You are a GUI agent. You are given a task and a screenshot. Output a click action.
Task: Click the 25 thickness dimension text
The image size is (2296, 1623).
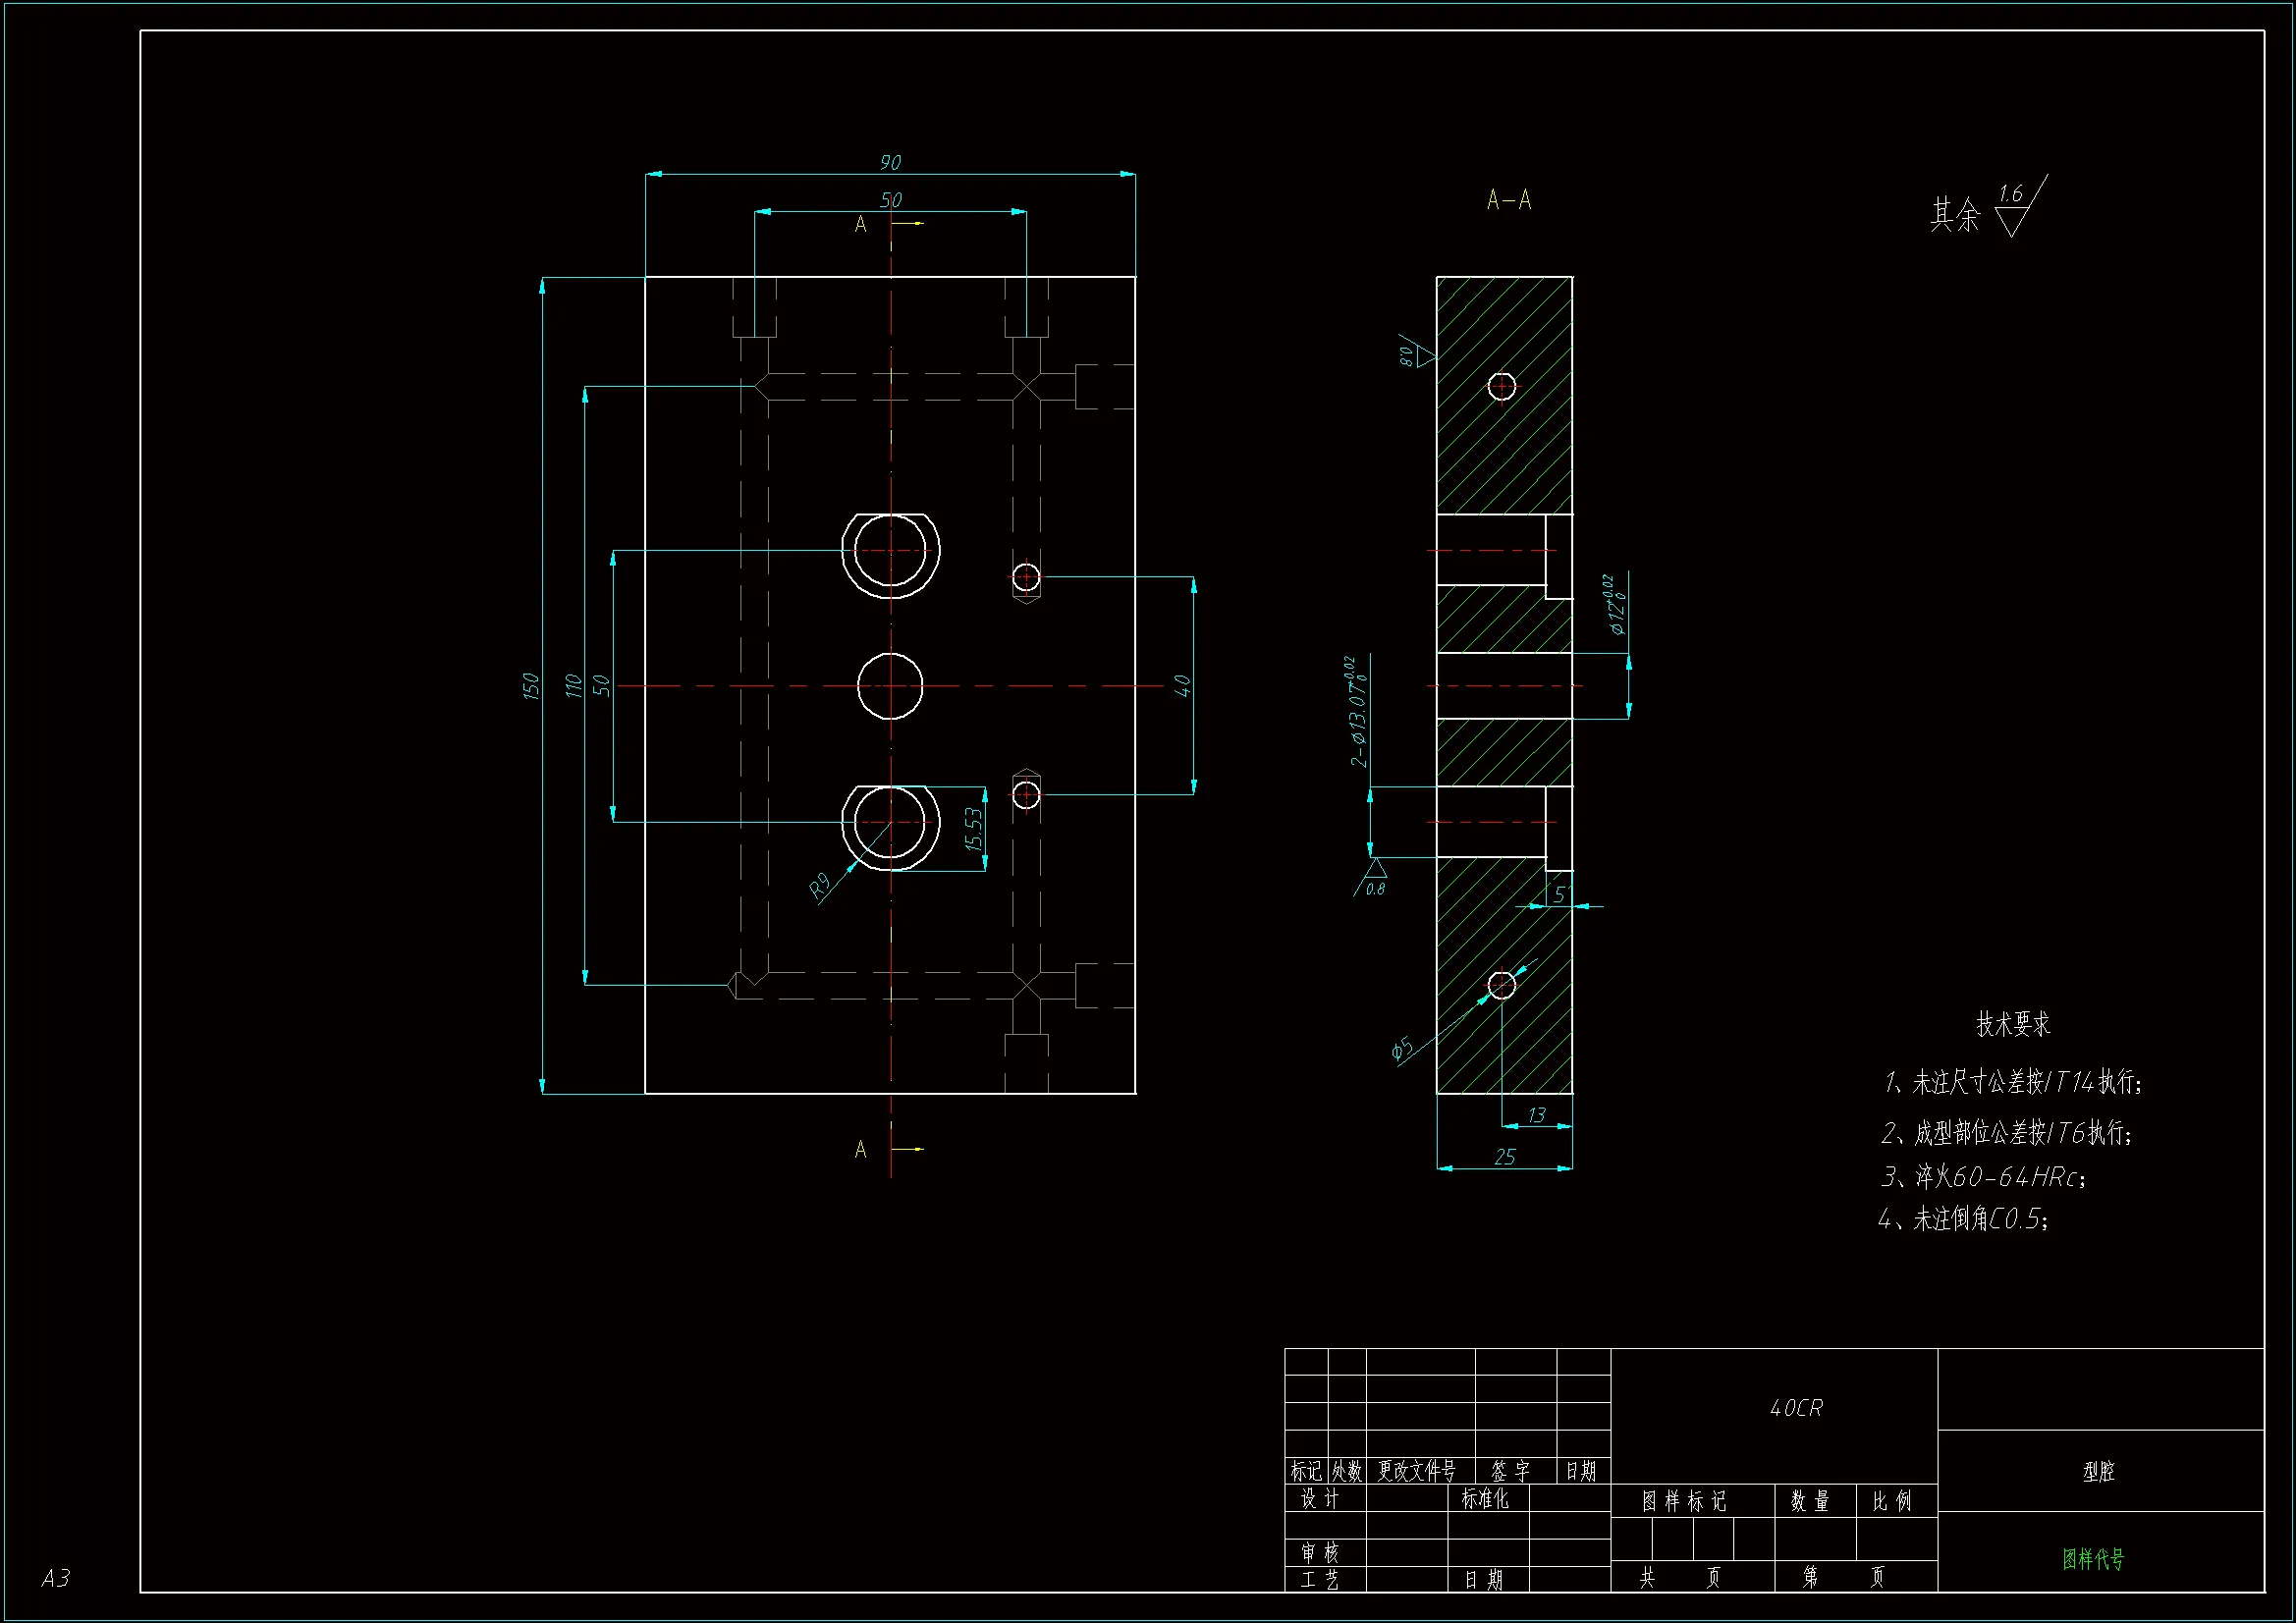click(1505, 1157)
